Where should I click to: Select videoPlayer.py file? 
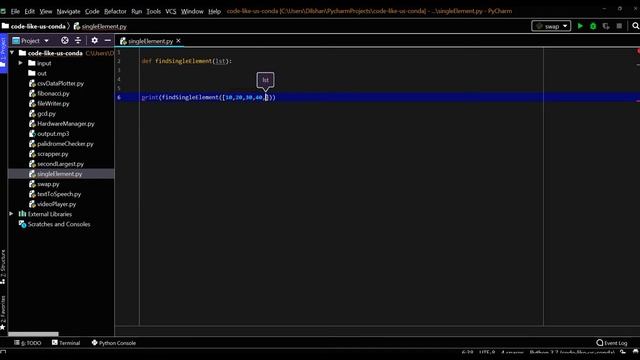coord(56,204)
